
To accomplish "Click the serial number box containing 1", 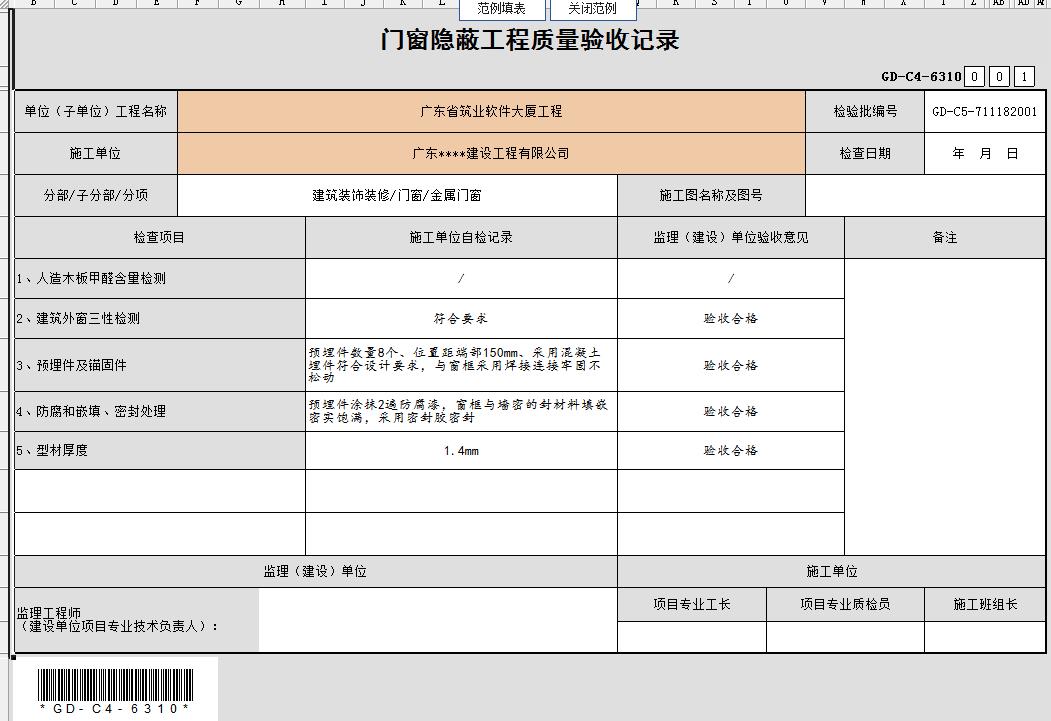I will (1024, 76).
